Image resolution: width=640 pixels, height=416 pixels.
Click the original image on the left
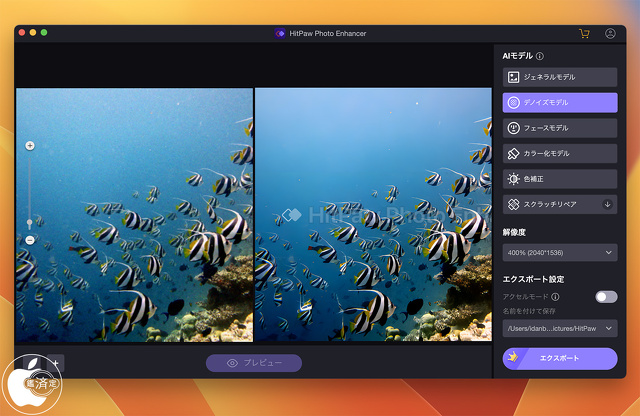[x=134, y=215]
